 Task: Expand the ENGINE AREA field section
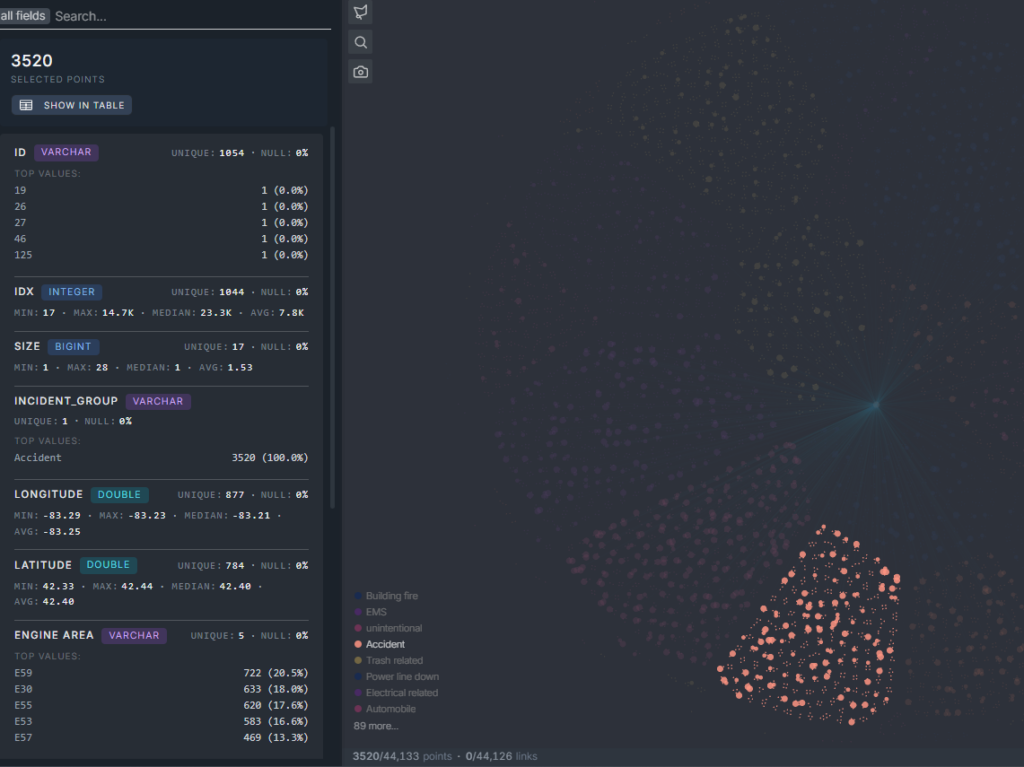(x=54, y=635)
